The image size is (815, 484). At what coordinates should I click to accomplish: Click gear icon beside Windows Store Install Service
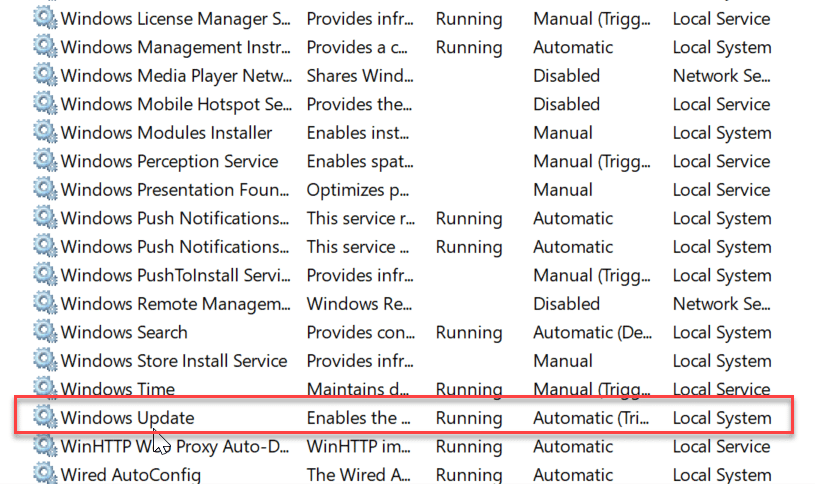45,360
